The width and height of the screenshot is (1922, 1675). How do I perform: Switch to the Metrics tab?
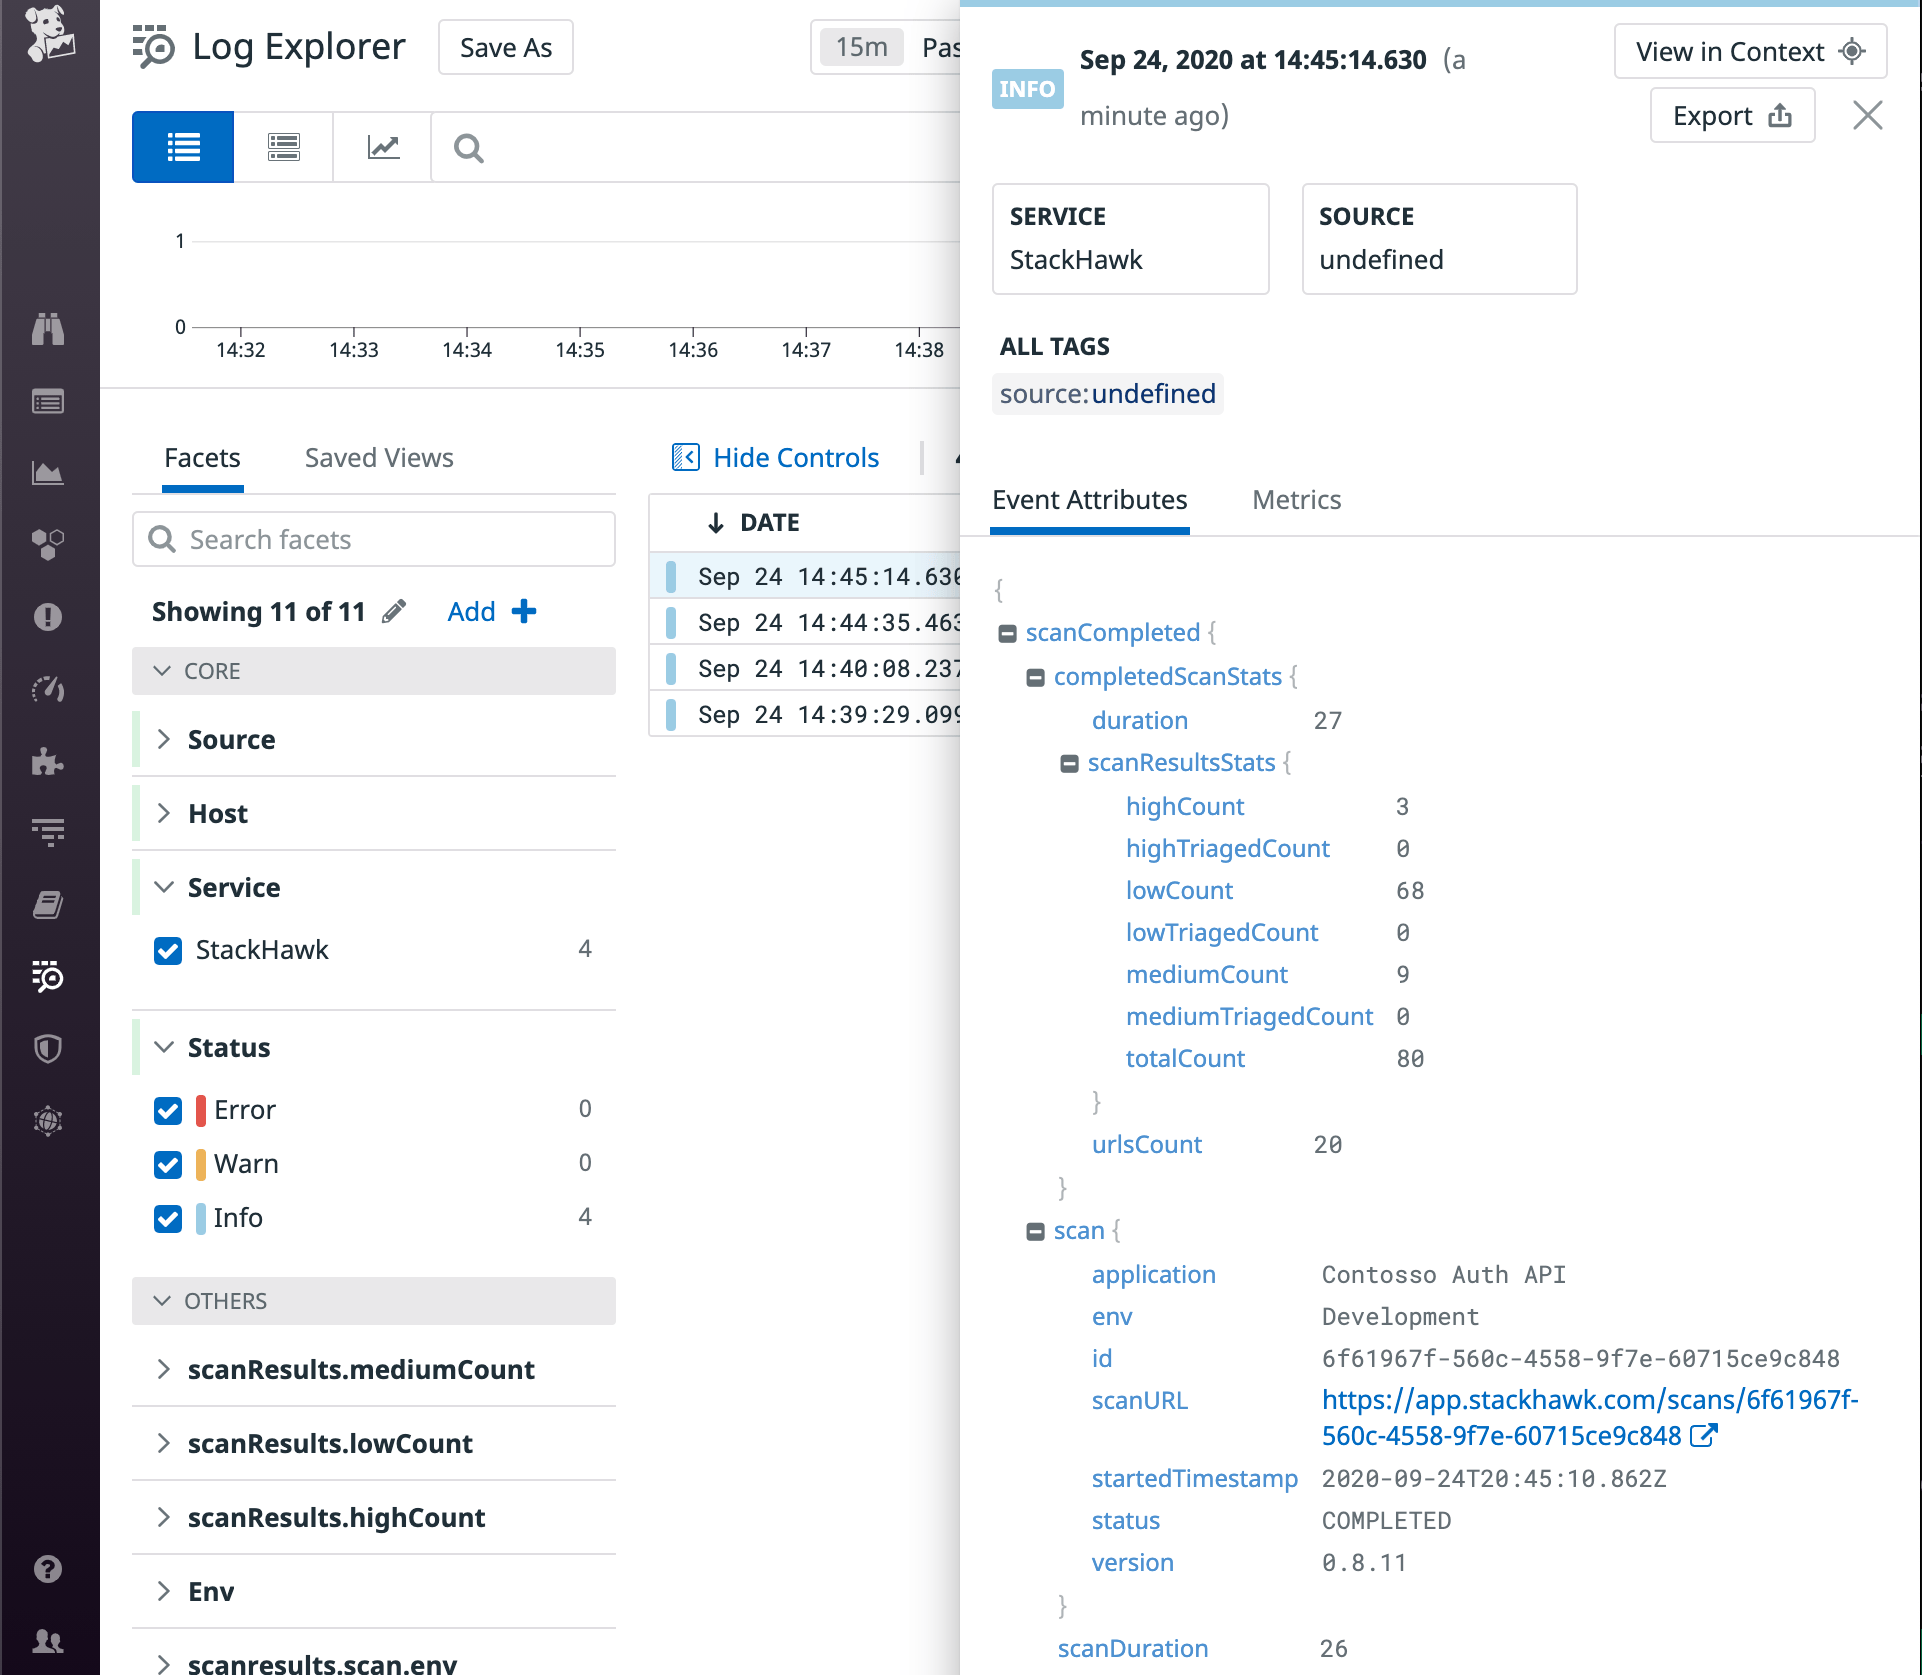pyautogui.click(x=1296, y=500)
